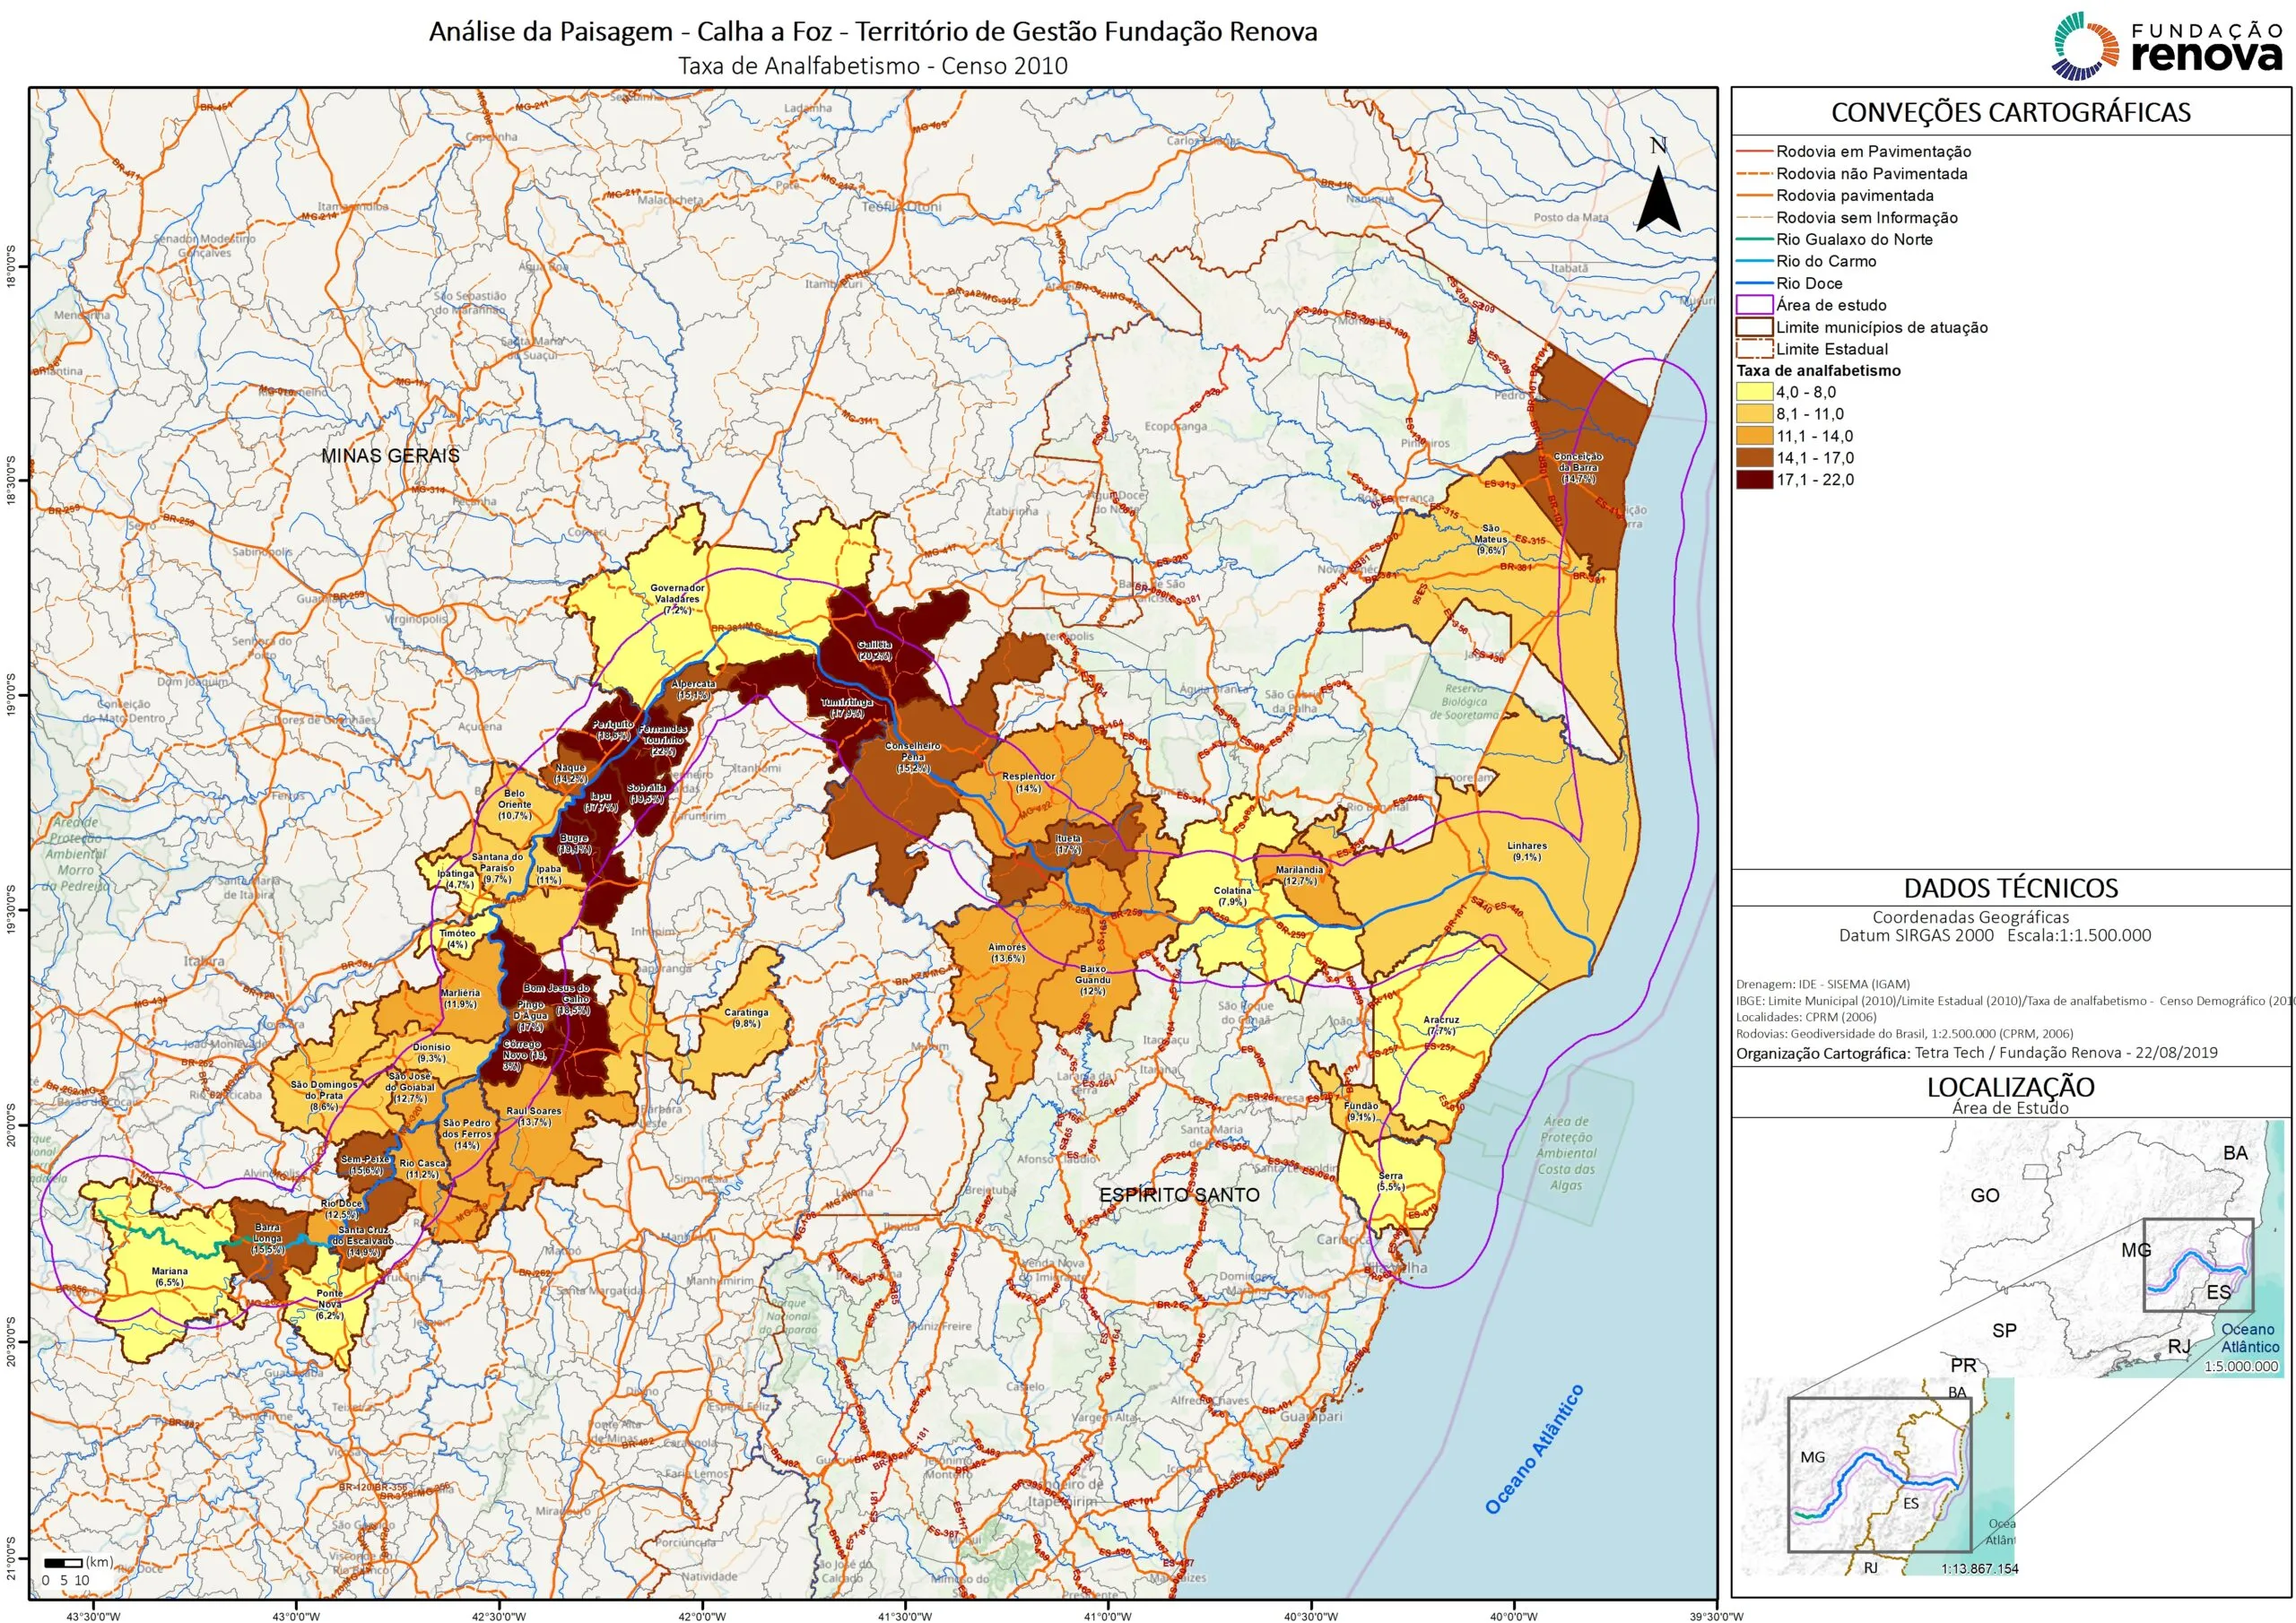Click the Rodovia pavimentada legend line

pyautogui.click(x=1755, y=196)
